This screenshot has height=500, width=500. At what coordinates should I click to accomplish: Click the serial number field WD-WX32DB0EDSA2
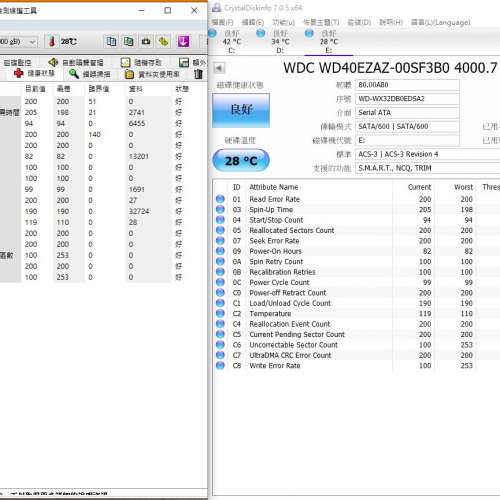tap(407, 99)
